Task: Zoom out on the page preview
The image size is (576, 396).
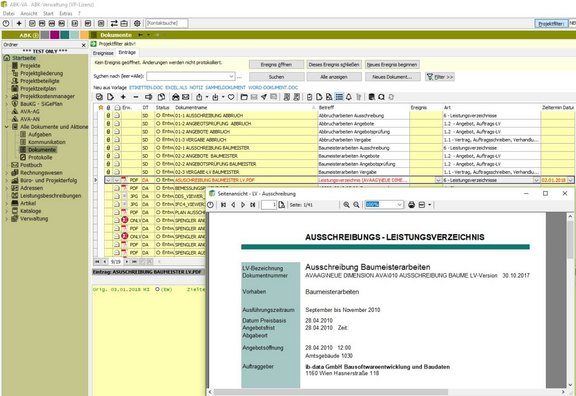Action: tap(356, 205)
